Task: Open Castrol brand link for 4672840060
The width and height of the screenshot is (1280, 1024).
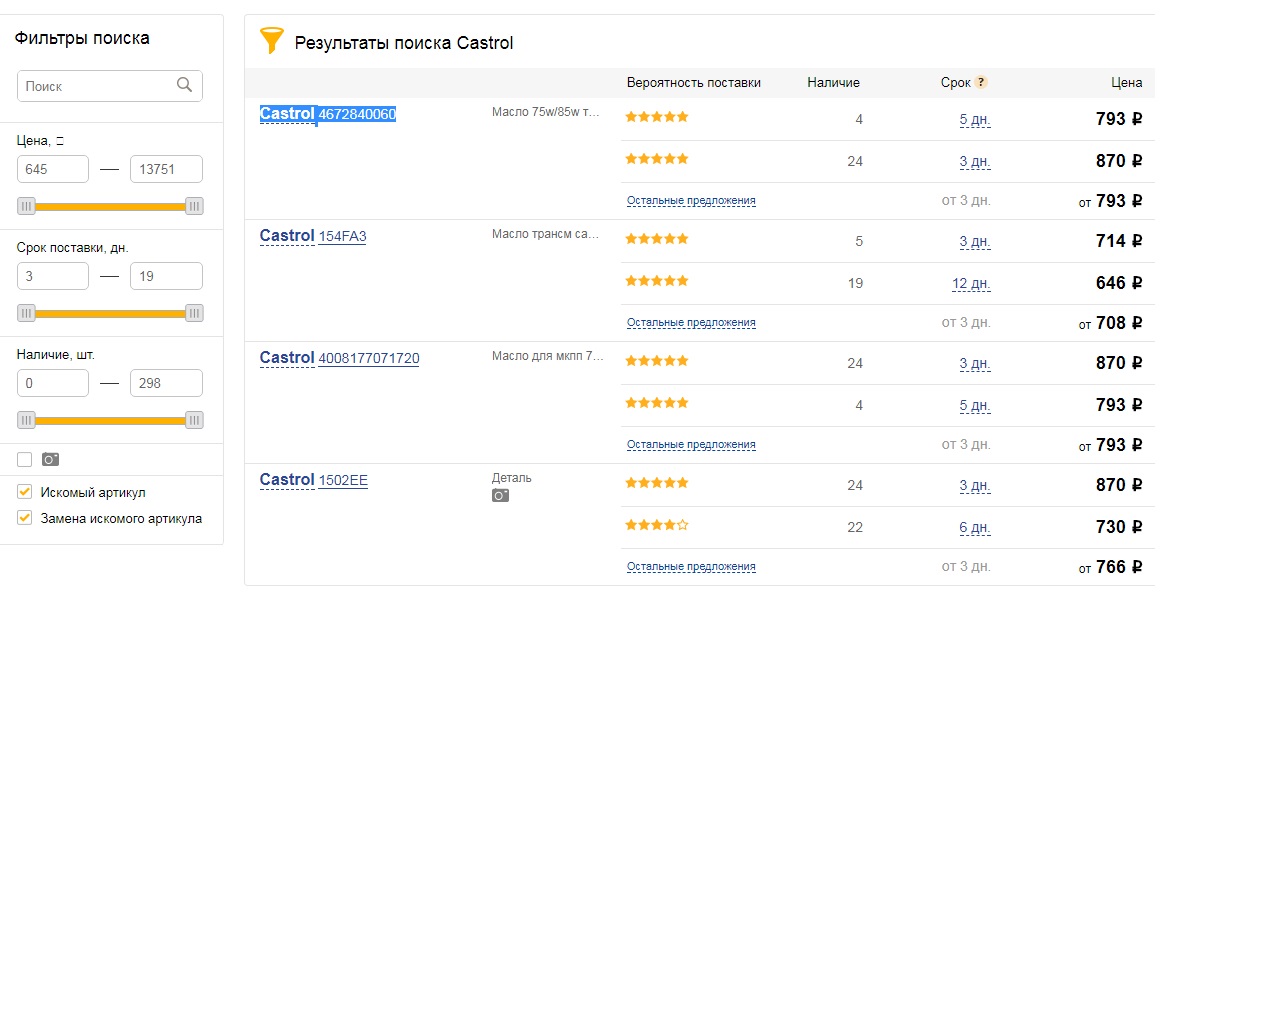Action: click(x=287, y=114)
